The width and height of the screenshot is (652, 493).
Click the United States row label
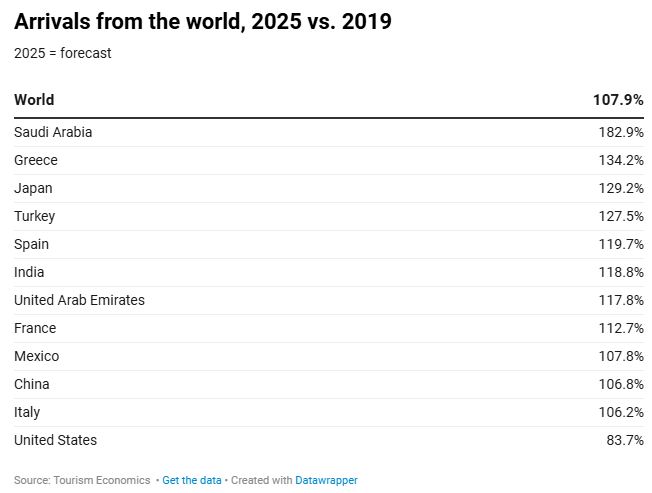point(55,440)
